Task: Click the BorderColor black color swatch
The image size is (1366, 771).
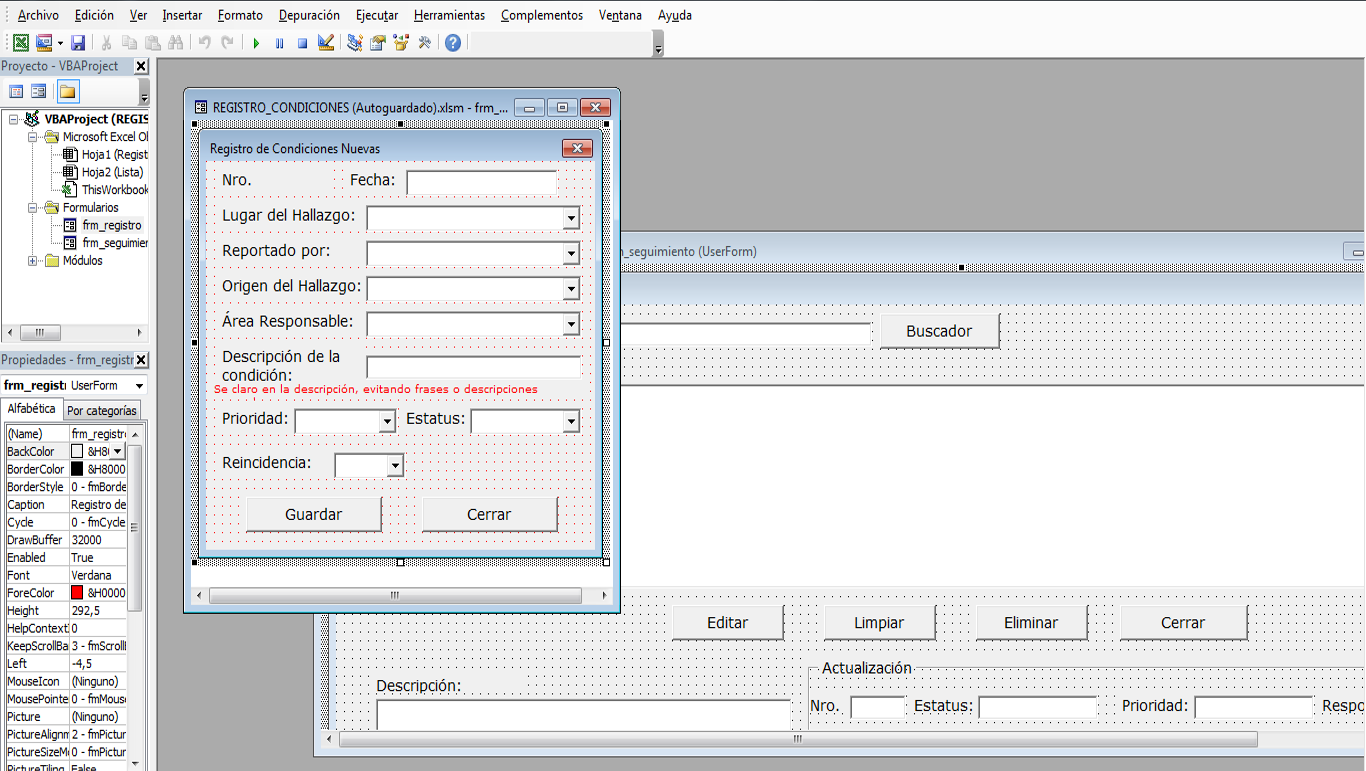Action: 77,469
